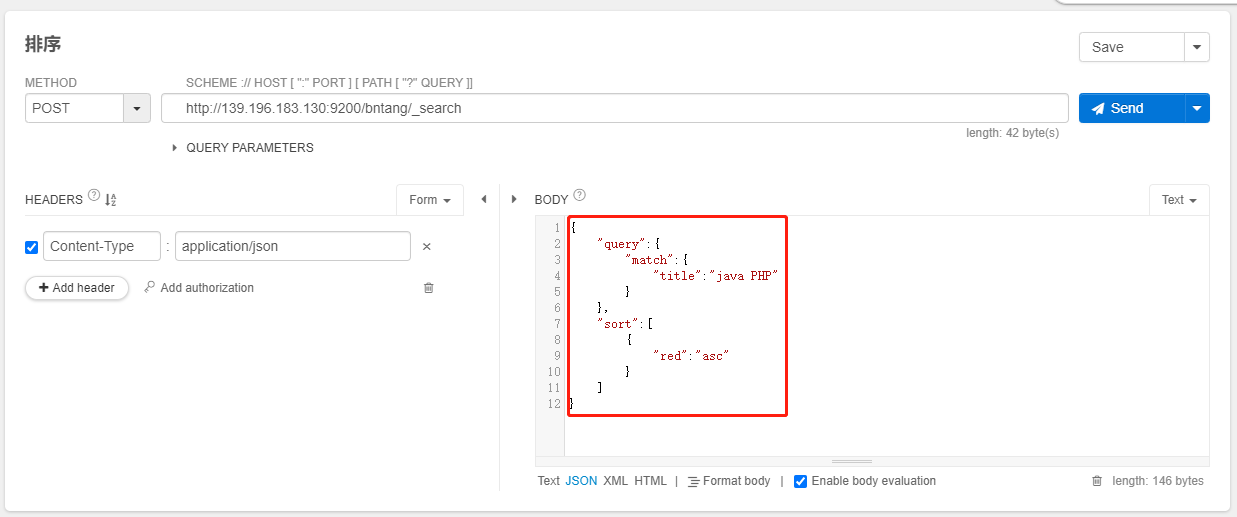Viewport: 1237px width, 517px height.
Task: Sort headers alphabetically with A-Z icon
Action: point(111,200)
